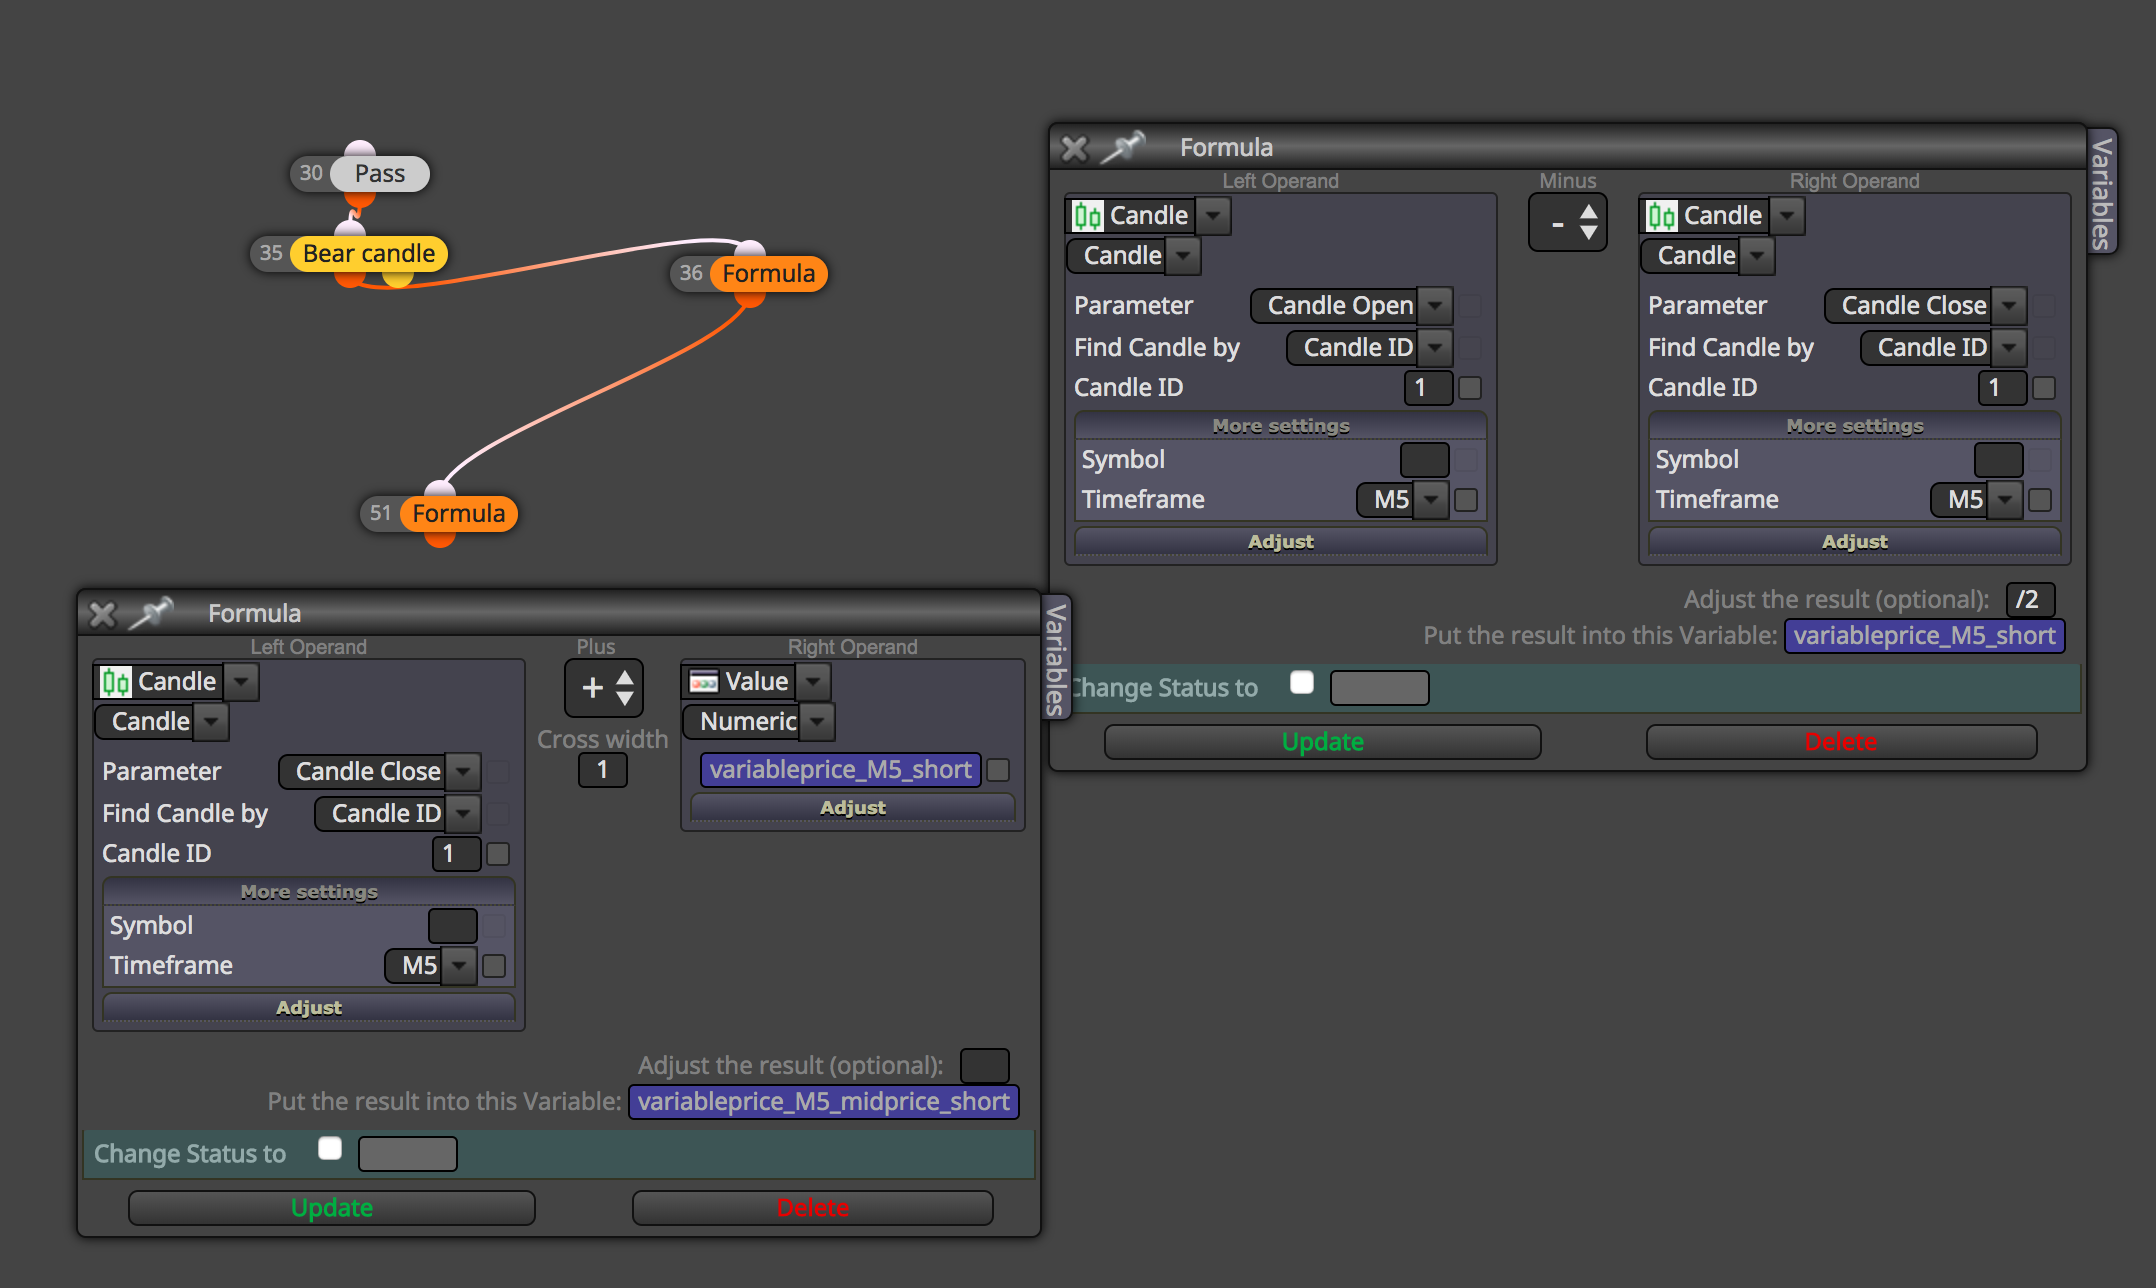Collapse More settings in top Left Operand
The width and height of the screenshot is (2156, 1288).
tap(1280, 426)
